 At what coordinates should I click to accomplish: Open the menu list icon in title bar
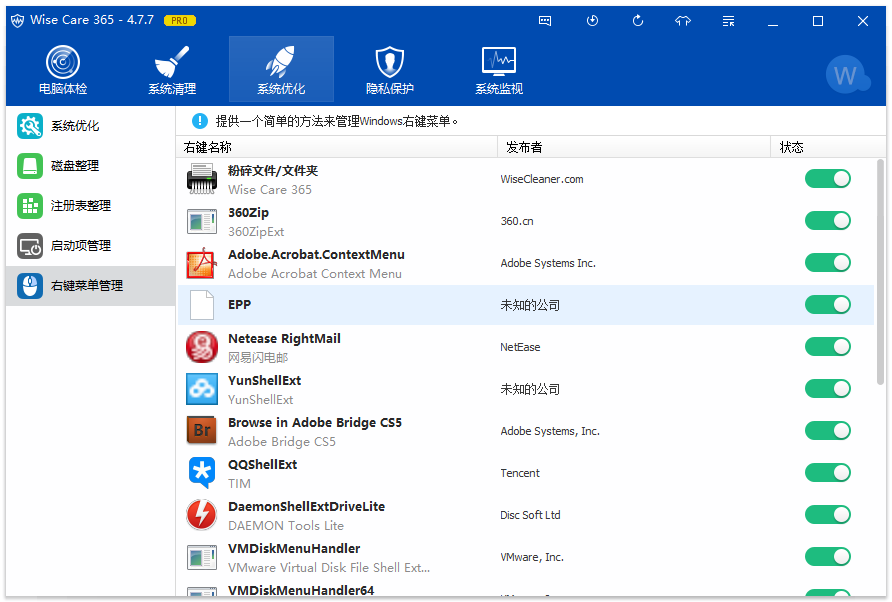(728, 21)
